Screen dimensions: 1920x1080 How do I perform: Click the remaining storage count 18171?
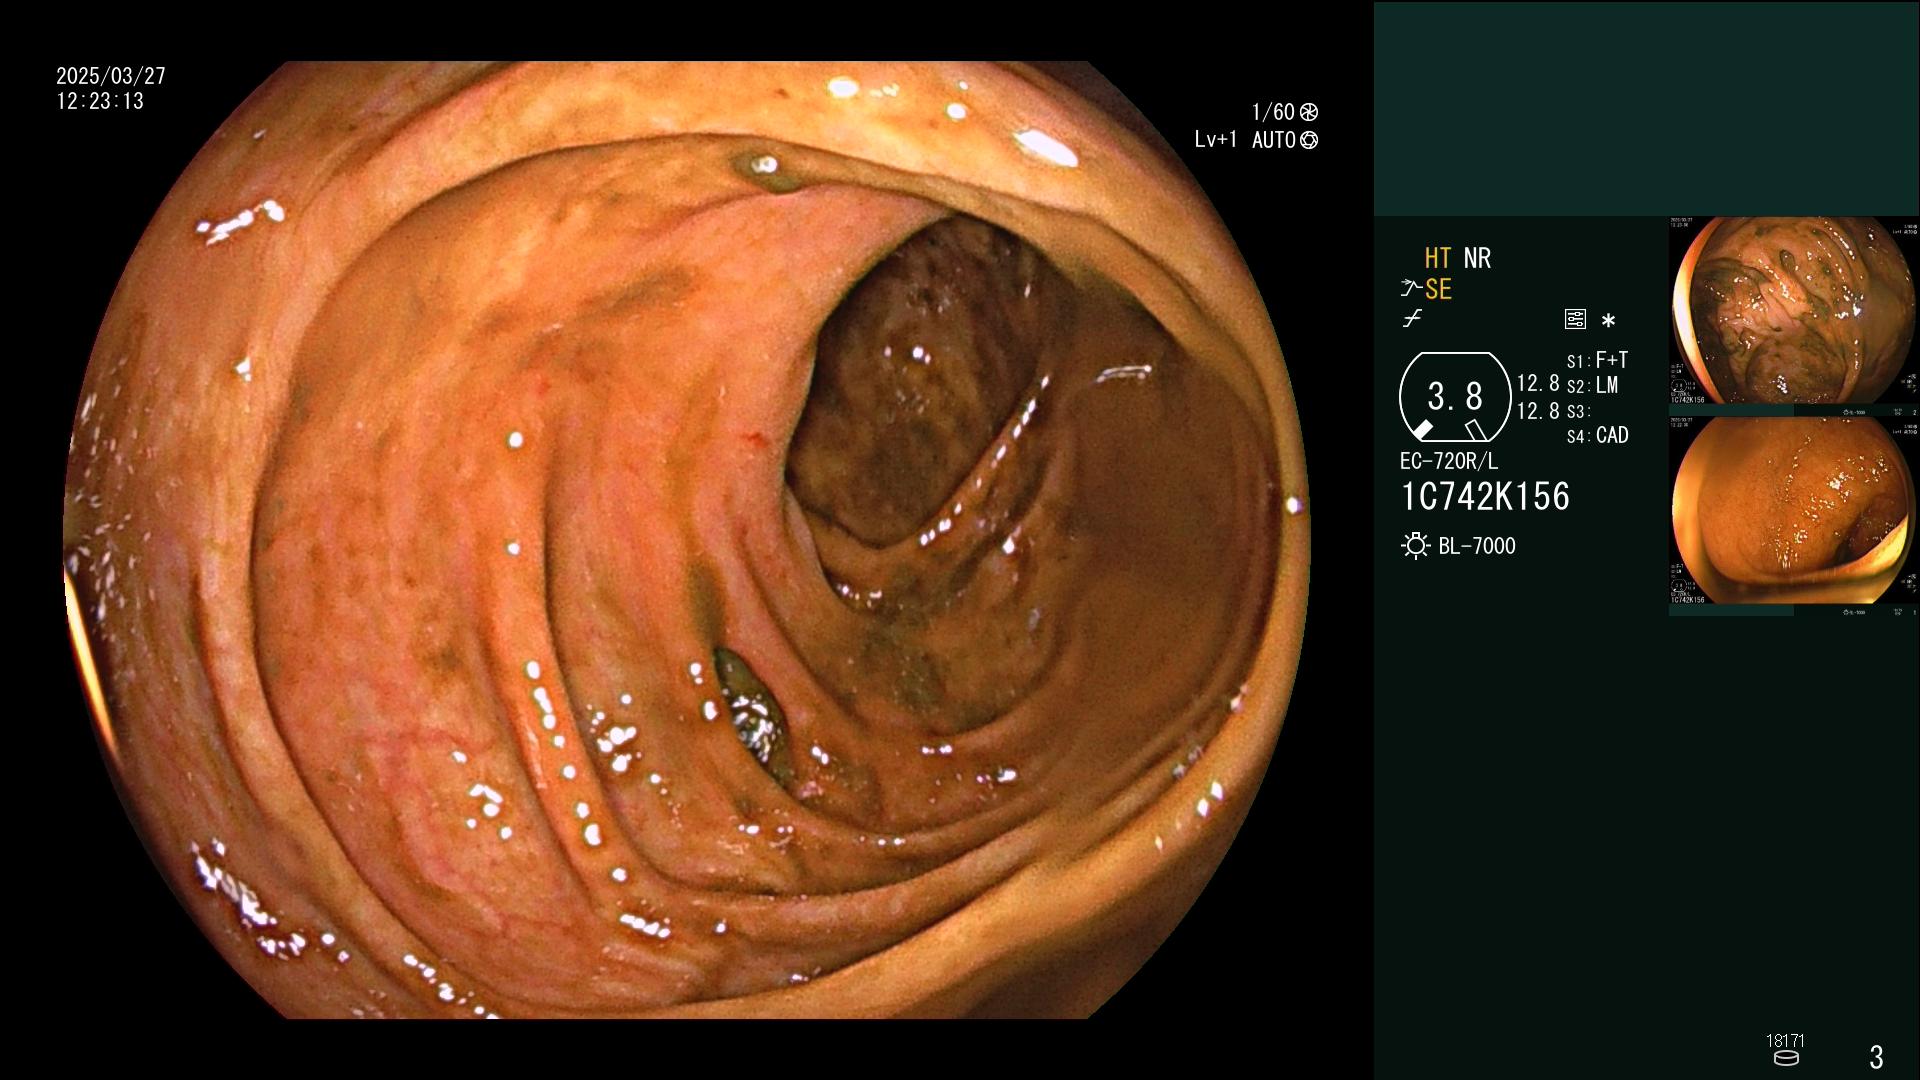pos(1785,1041)
